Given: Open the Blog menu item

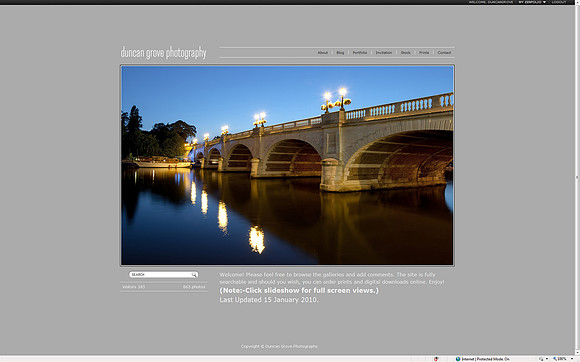Looking at the screenshot, I should [340, 53].
